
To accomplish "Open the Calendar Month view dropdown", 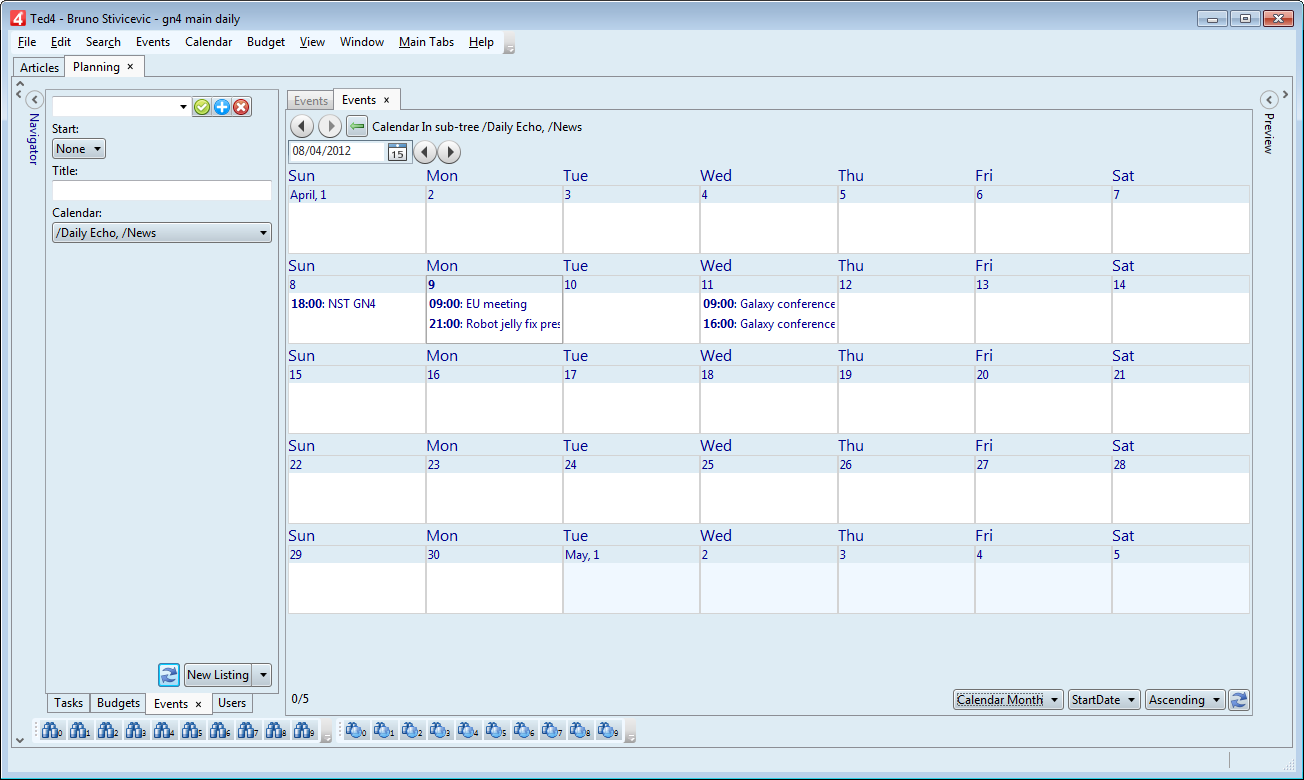I will tap(1008, 700).
